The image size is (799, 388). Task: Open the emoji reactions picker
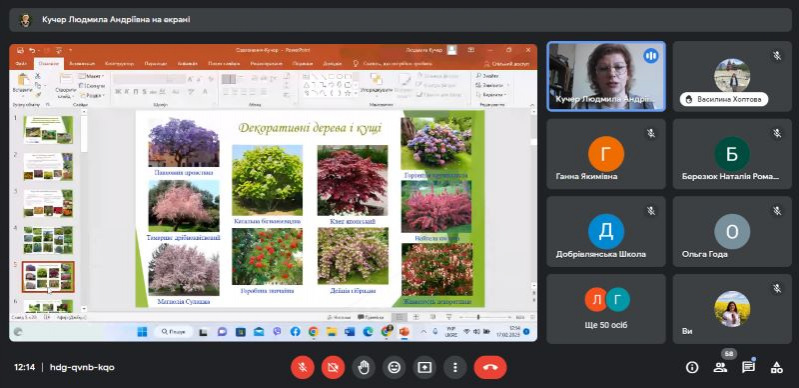click(x=394, y=367)
